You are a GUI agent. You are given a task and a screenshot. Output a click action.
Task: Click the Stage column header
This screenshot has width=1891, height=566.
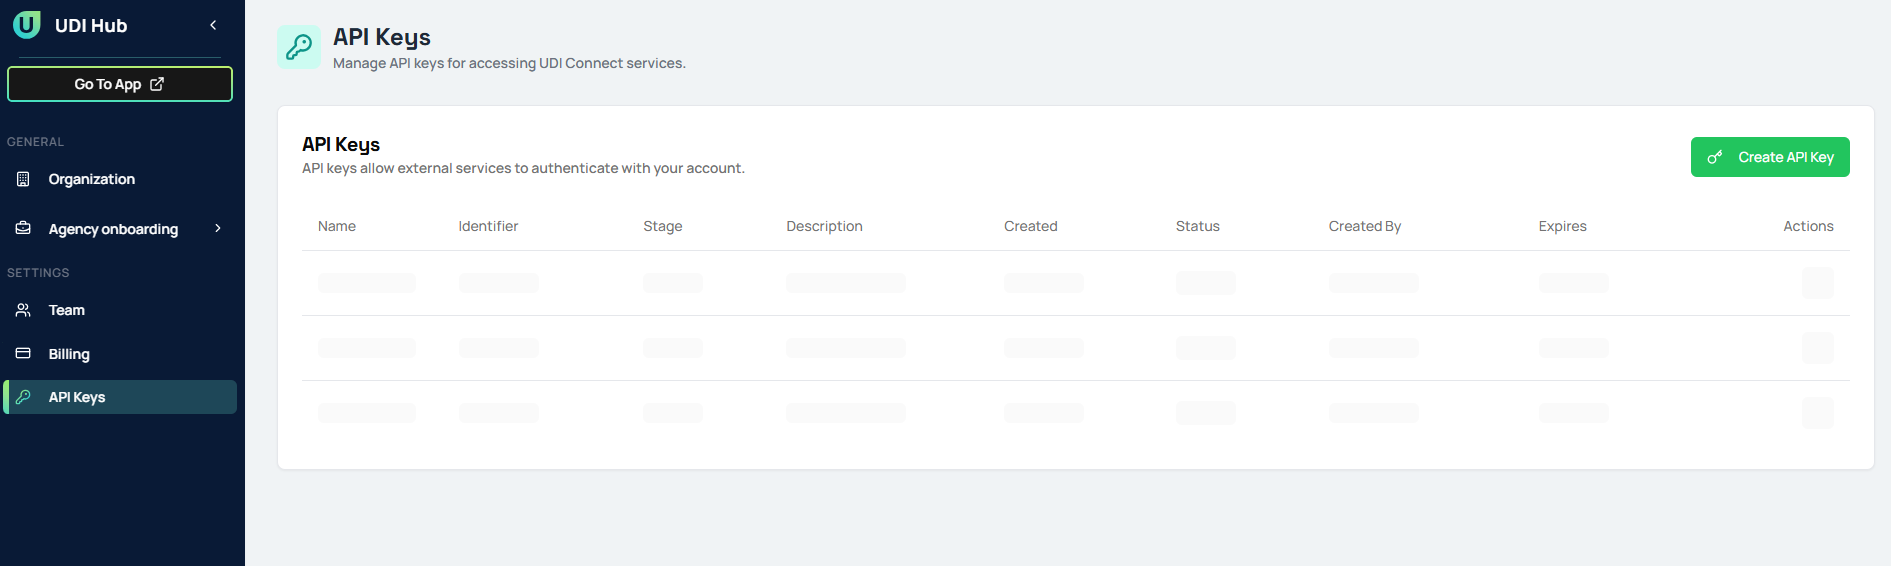tap(663, 226)
